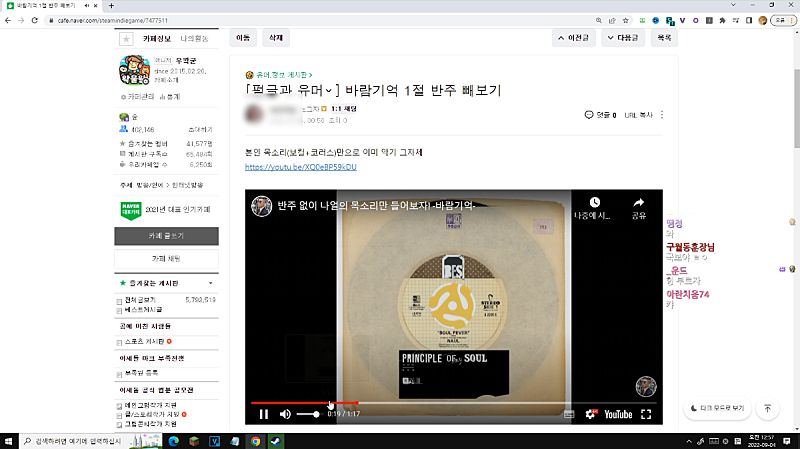Open the 통계 statistics link

click(170, 96)
